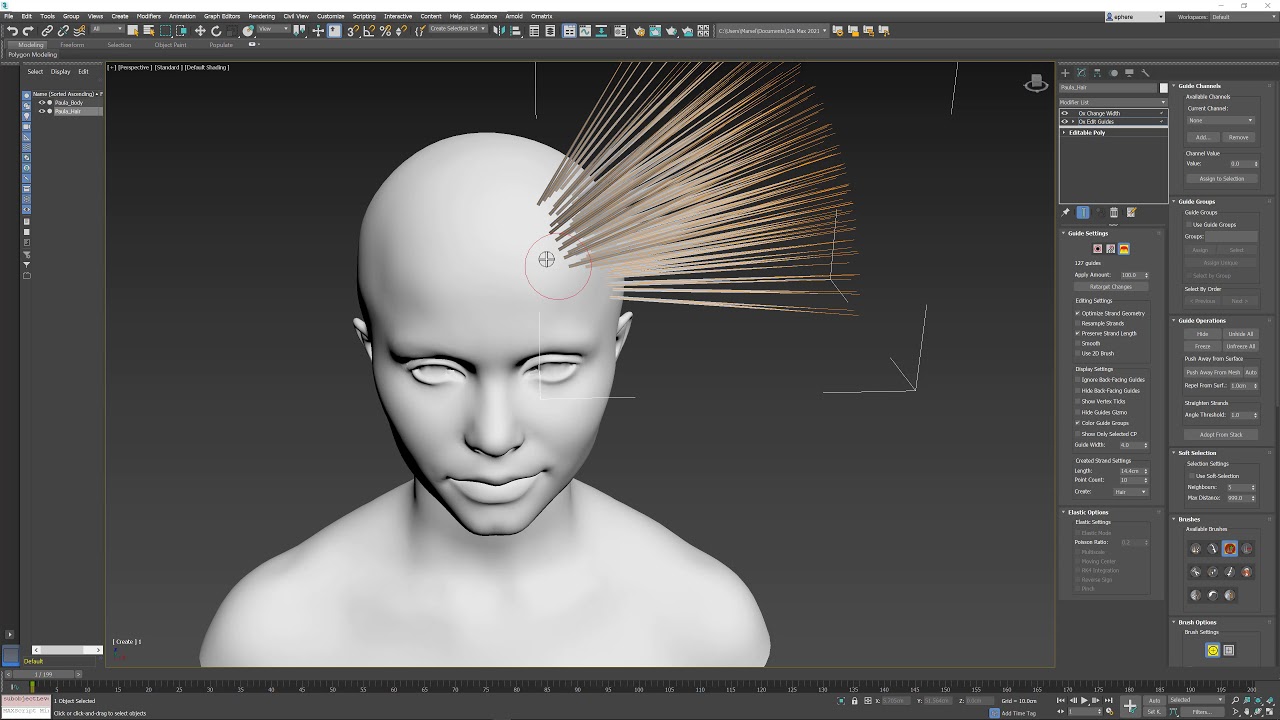
Task: Open the Create command panel tab
Action: (x=1065, y=73)
